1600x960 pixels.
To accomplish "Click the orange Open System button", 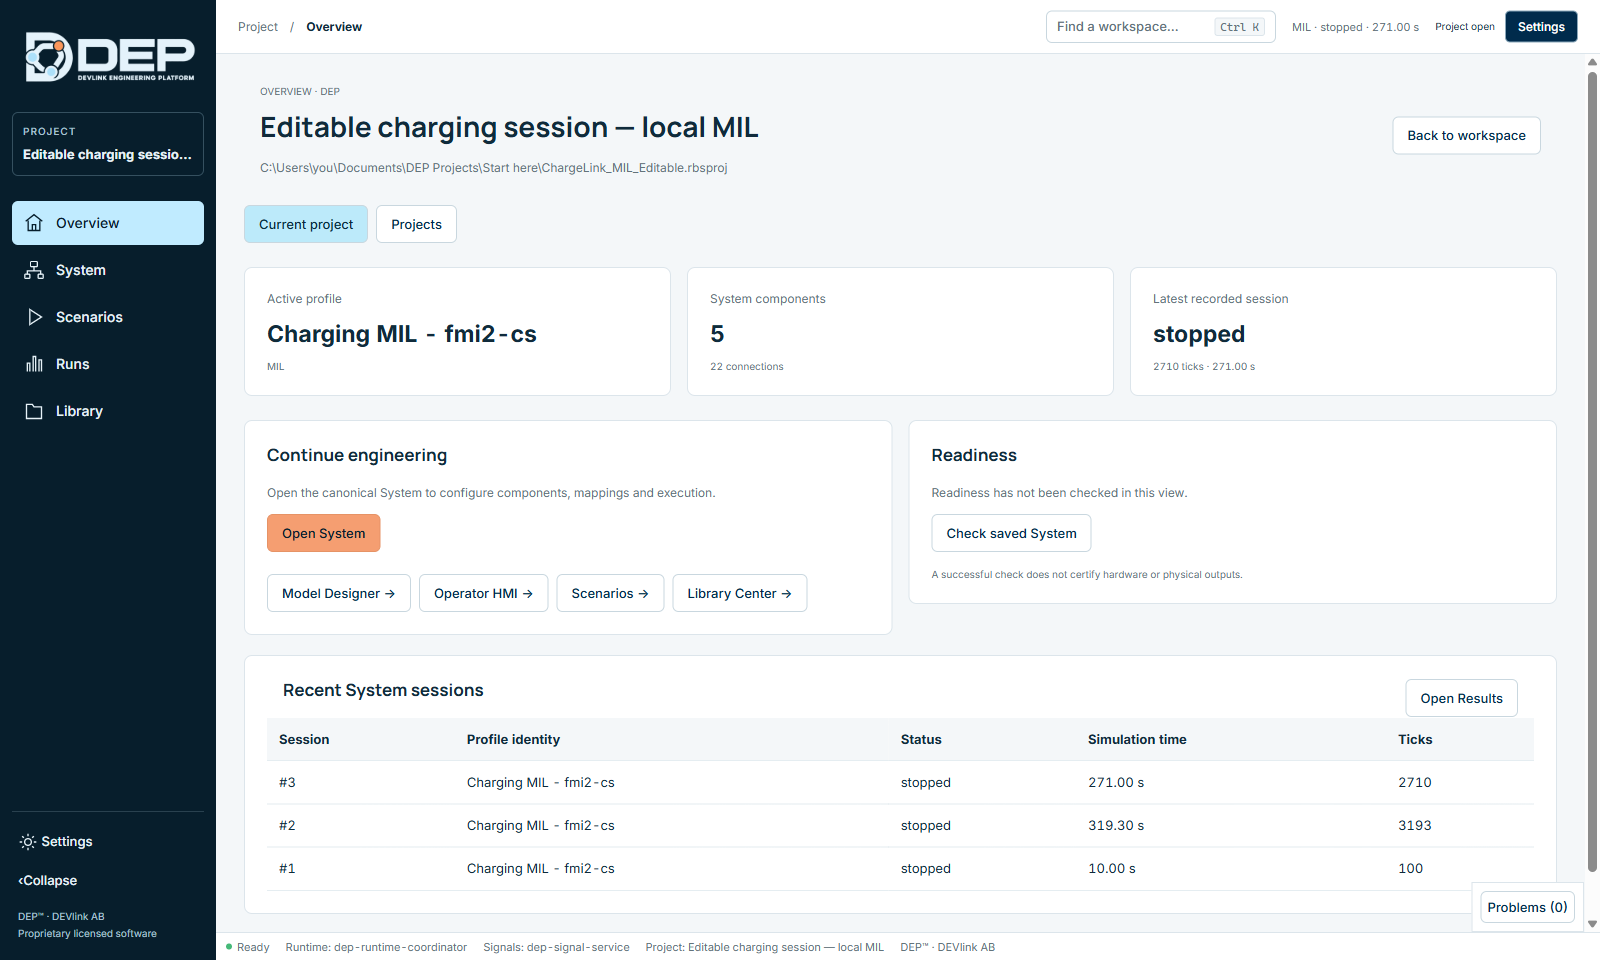I will [324, 533].
